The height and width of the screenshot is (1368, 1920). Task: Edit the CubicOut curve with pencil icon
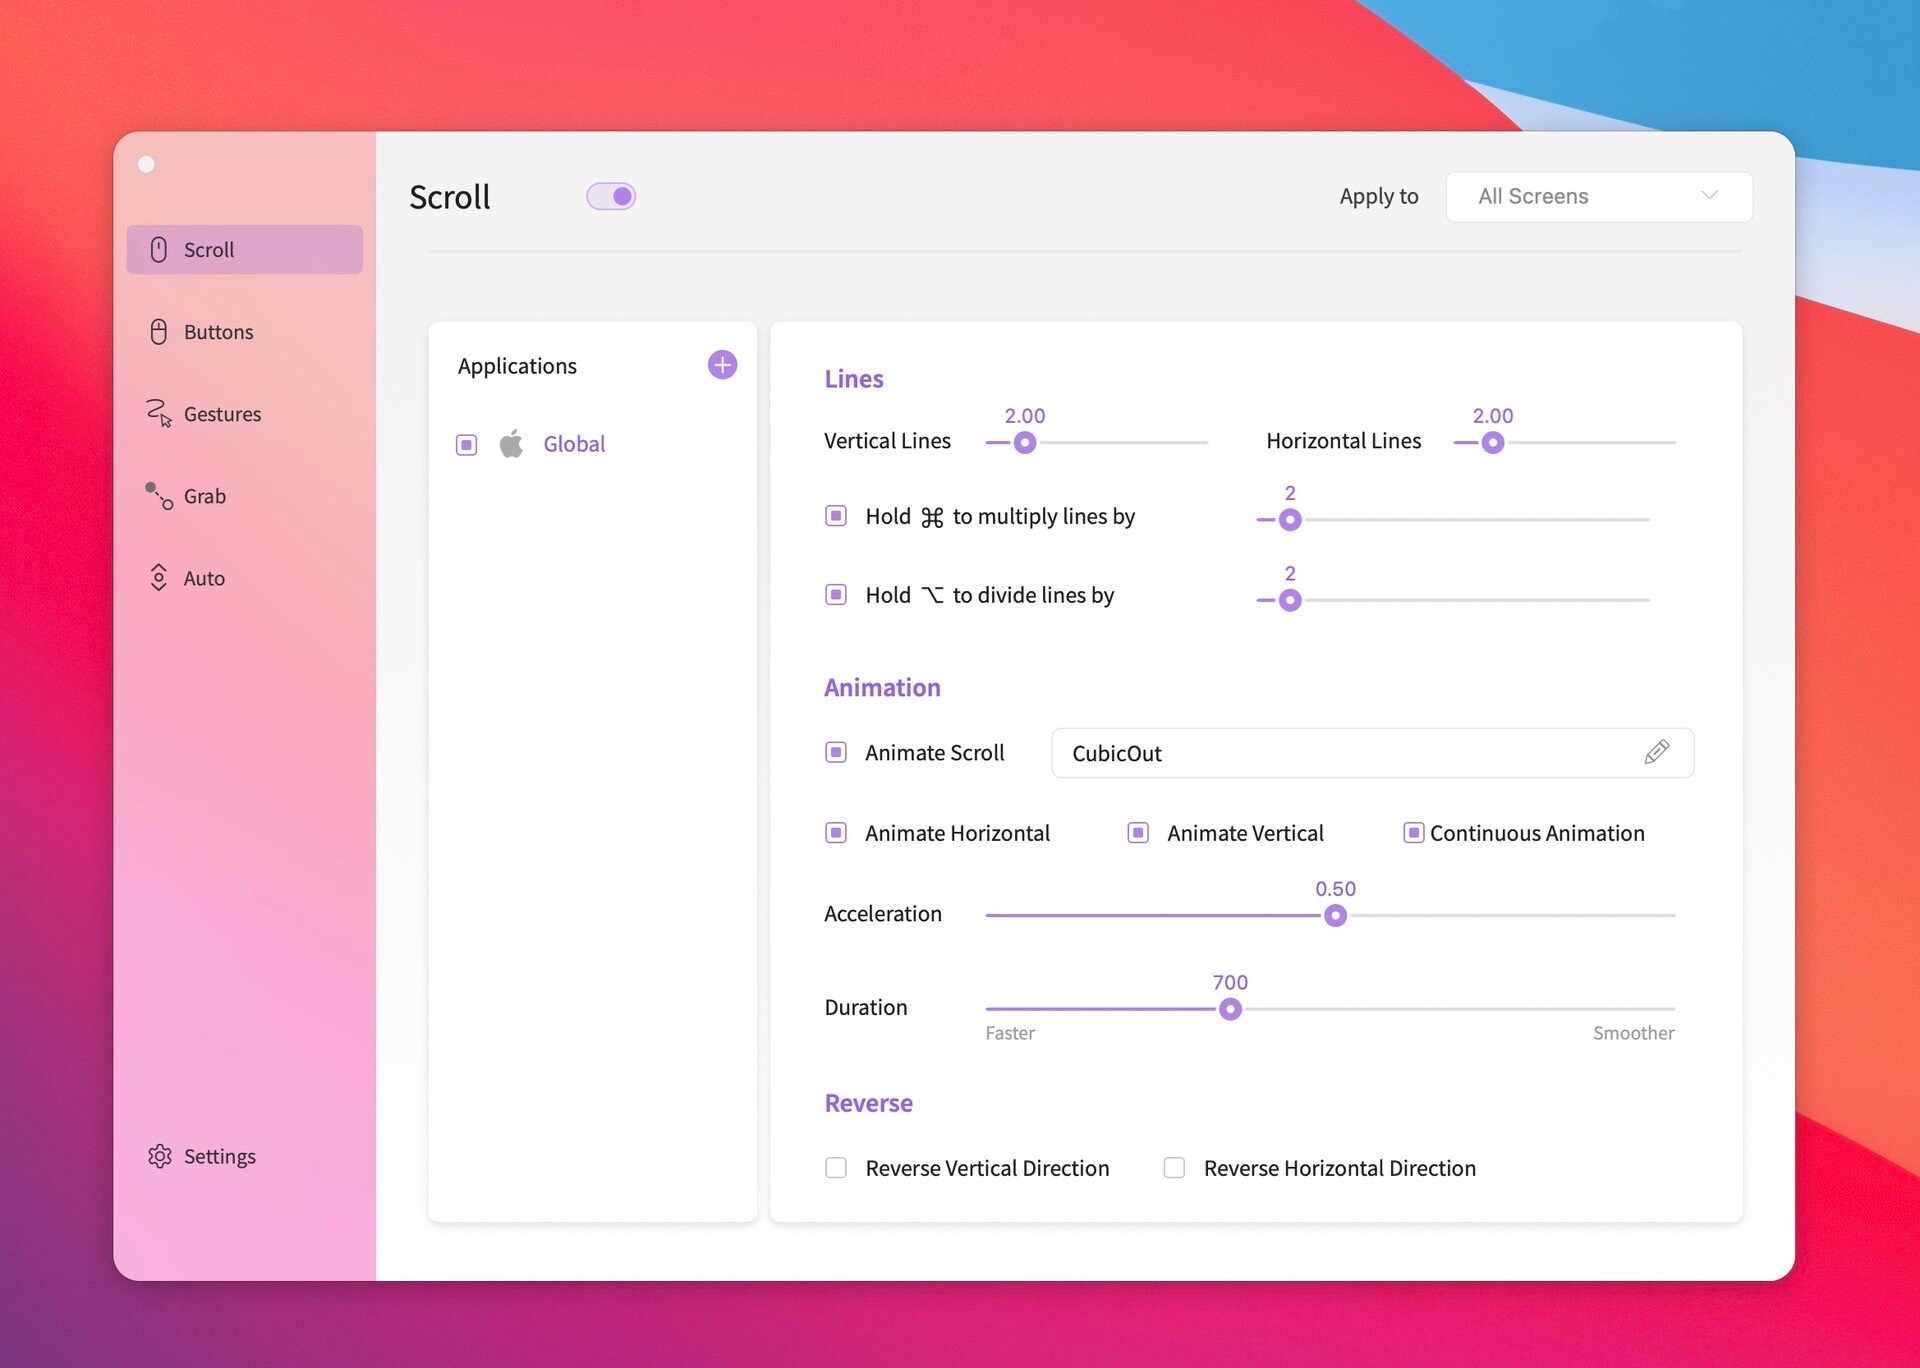coord(1656,753)
